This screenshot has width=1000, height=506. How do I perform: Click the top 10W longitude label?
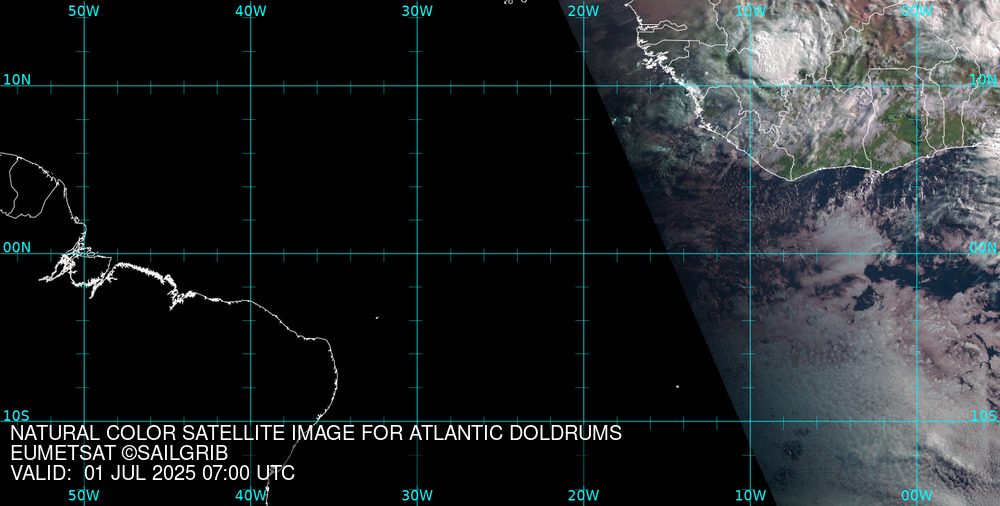pos(751,11)
